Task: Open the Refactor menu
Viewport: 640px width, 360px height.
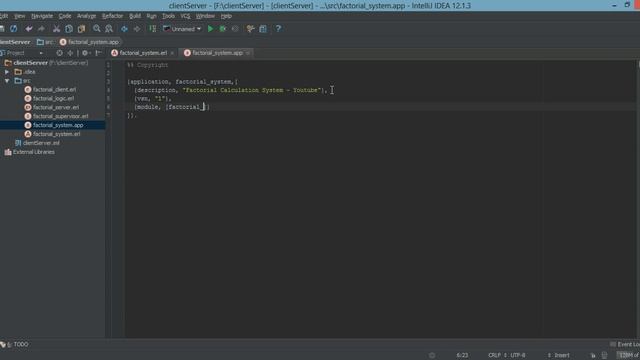Action: (112, 16)
